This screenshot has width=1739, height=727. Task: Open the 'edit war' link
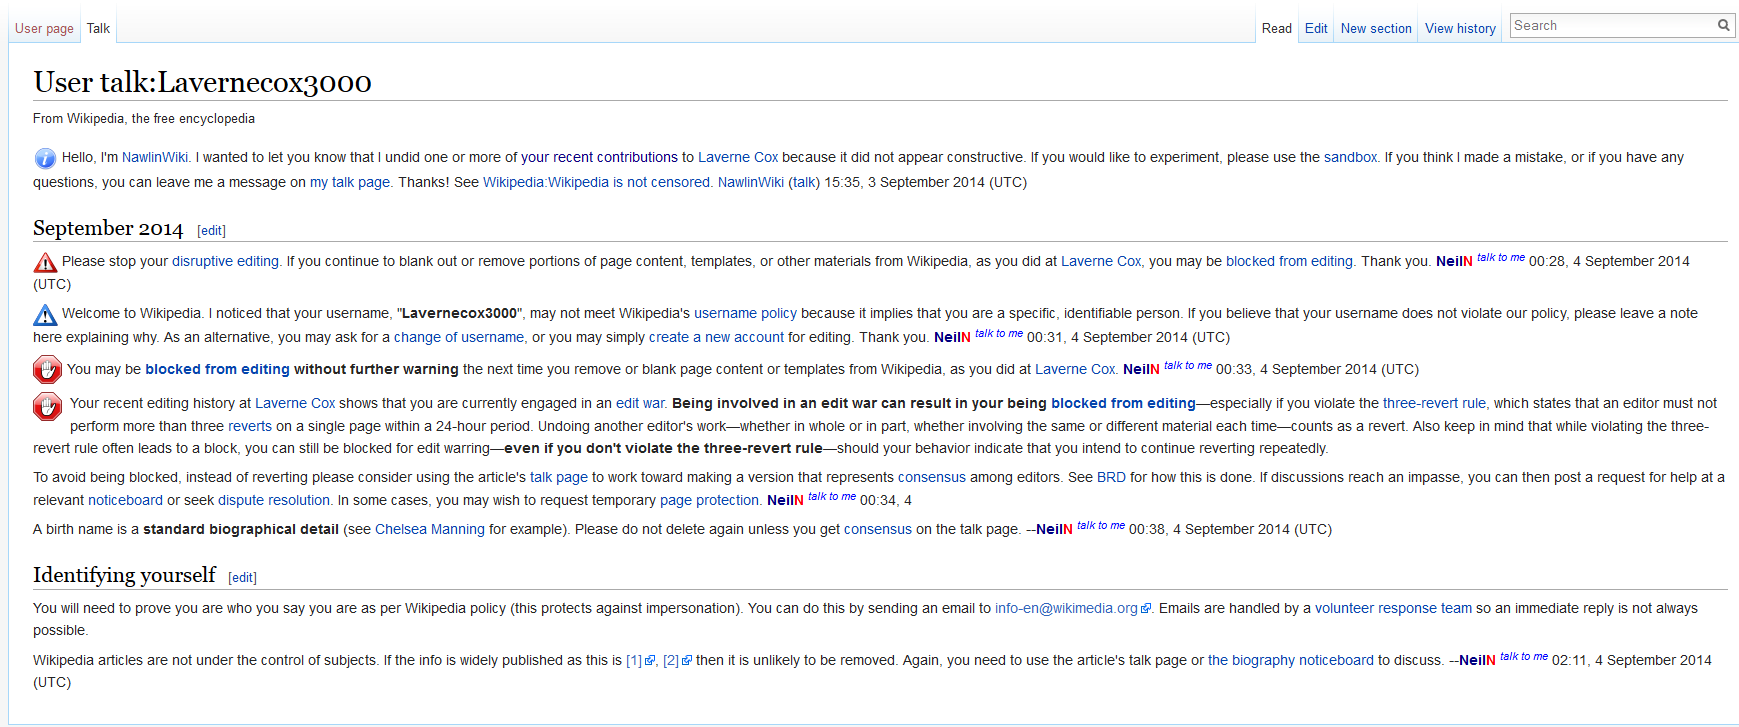pos(640,403)
